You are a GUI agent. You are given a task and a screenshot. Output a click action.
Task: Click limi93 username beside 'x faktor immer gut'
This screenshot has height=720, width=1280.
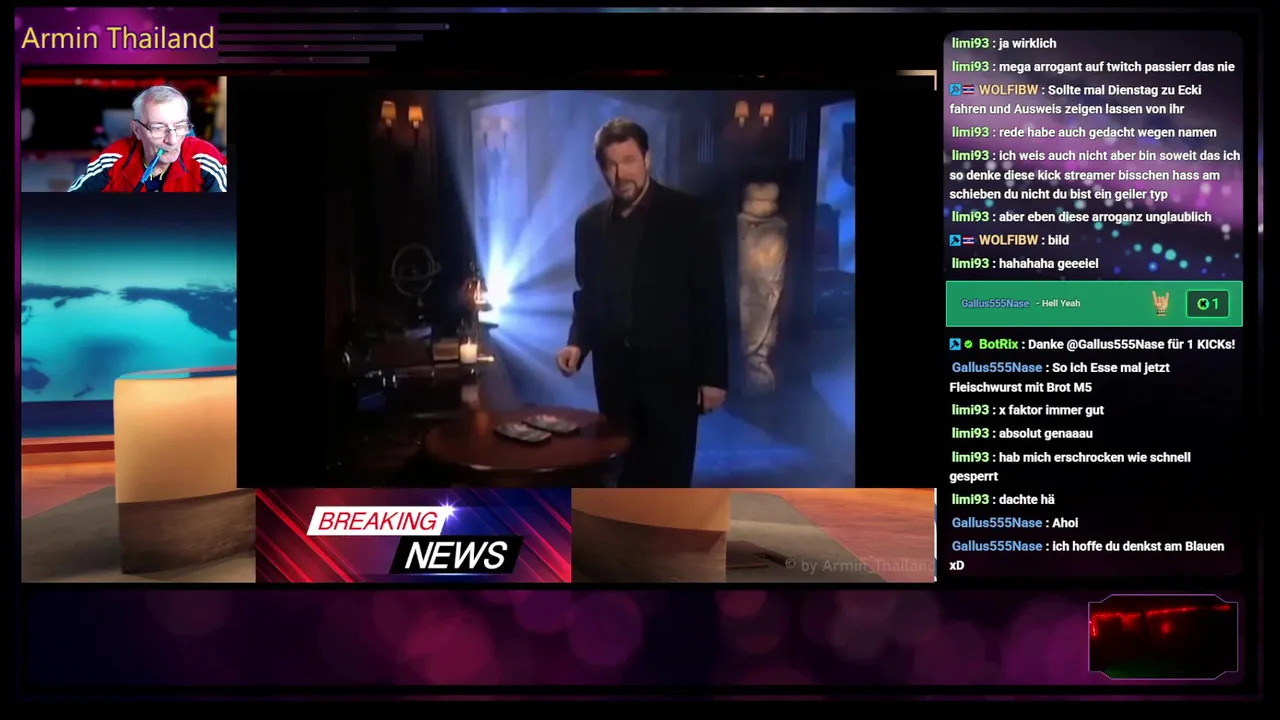point(970,410)
